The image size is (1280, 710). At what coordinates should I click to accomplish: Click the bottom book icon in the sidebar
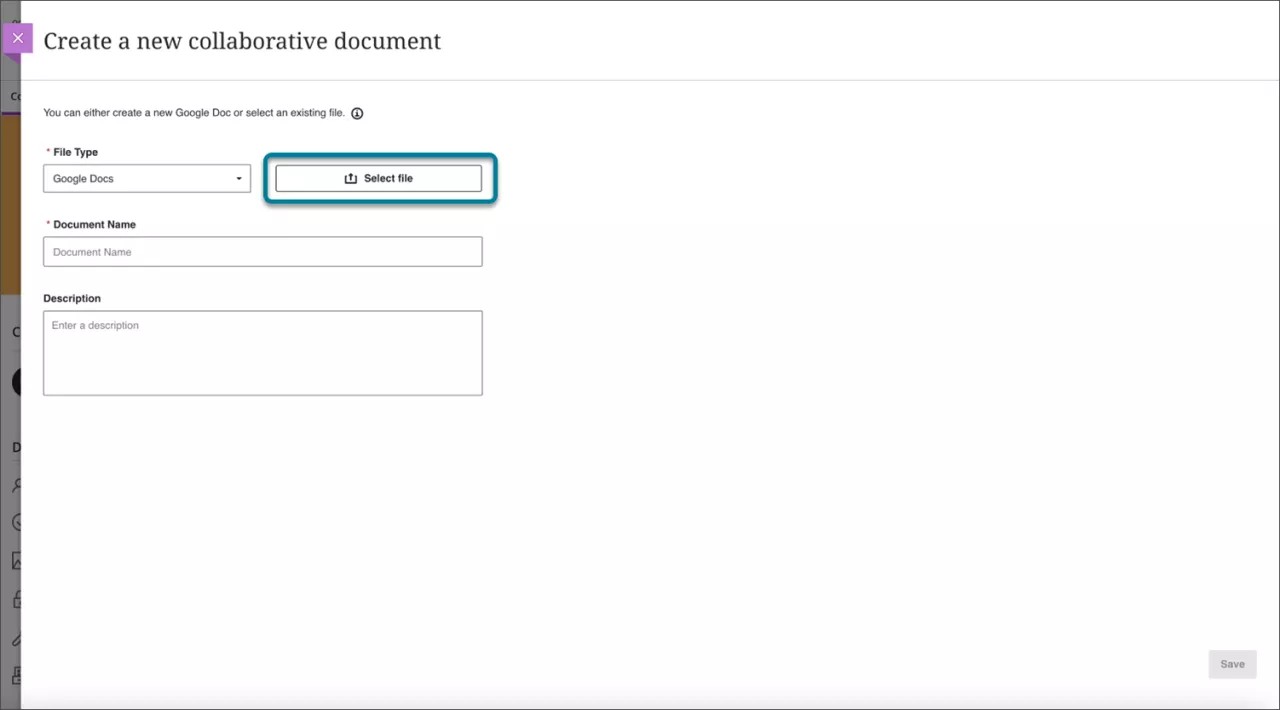click(16, 676)
